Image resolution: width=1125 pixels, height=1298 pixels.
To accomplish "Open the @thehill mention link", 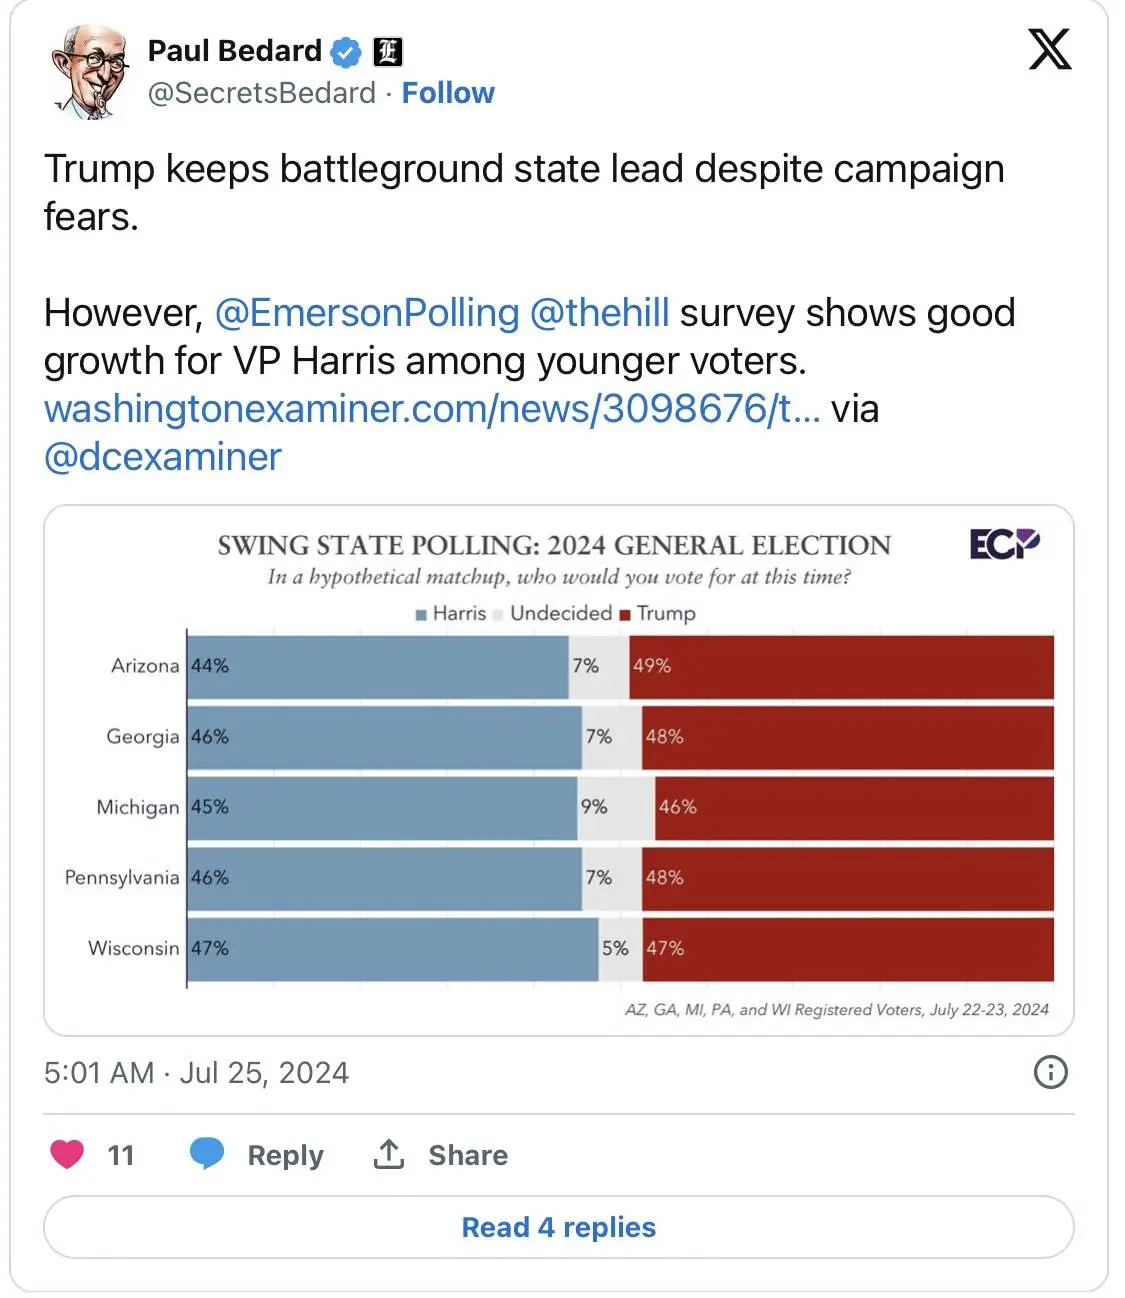I will [x=599, y=313].
